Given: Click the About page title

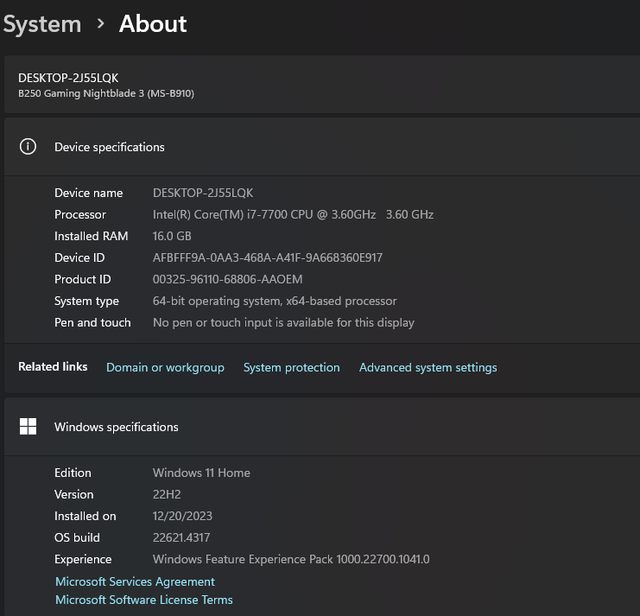Looking at the screenshot, I should point(153,24).
